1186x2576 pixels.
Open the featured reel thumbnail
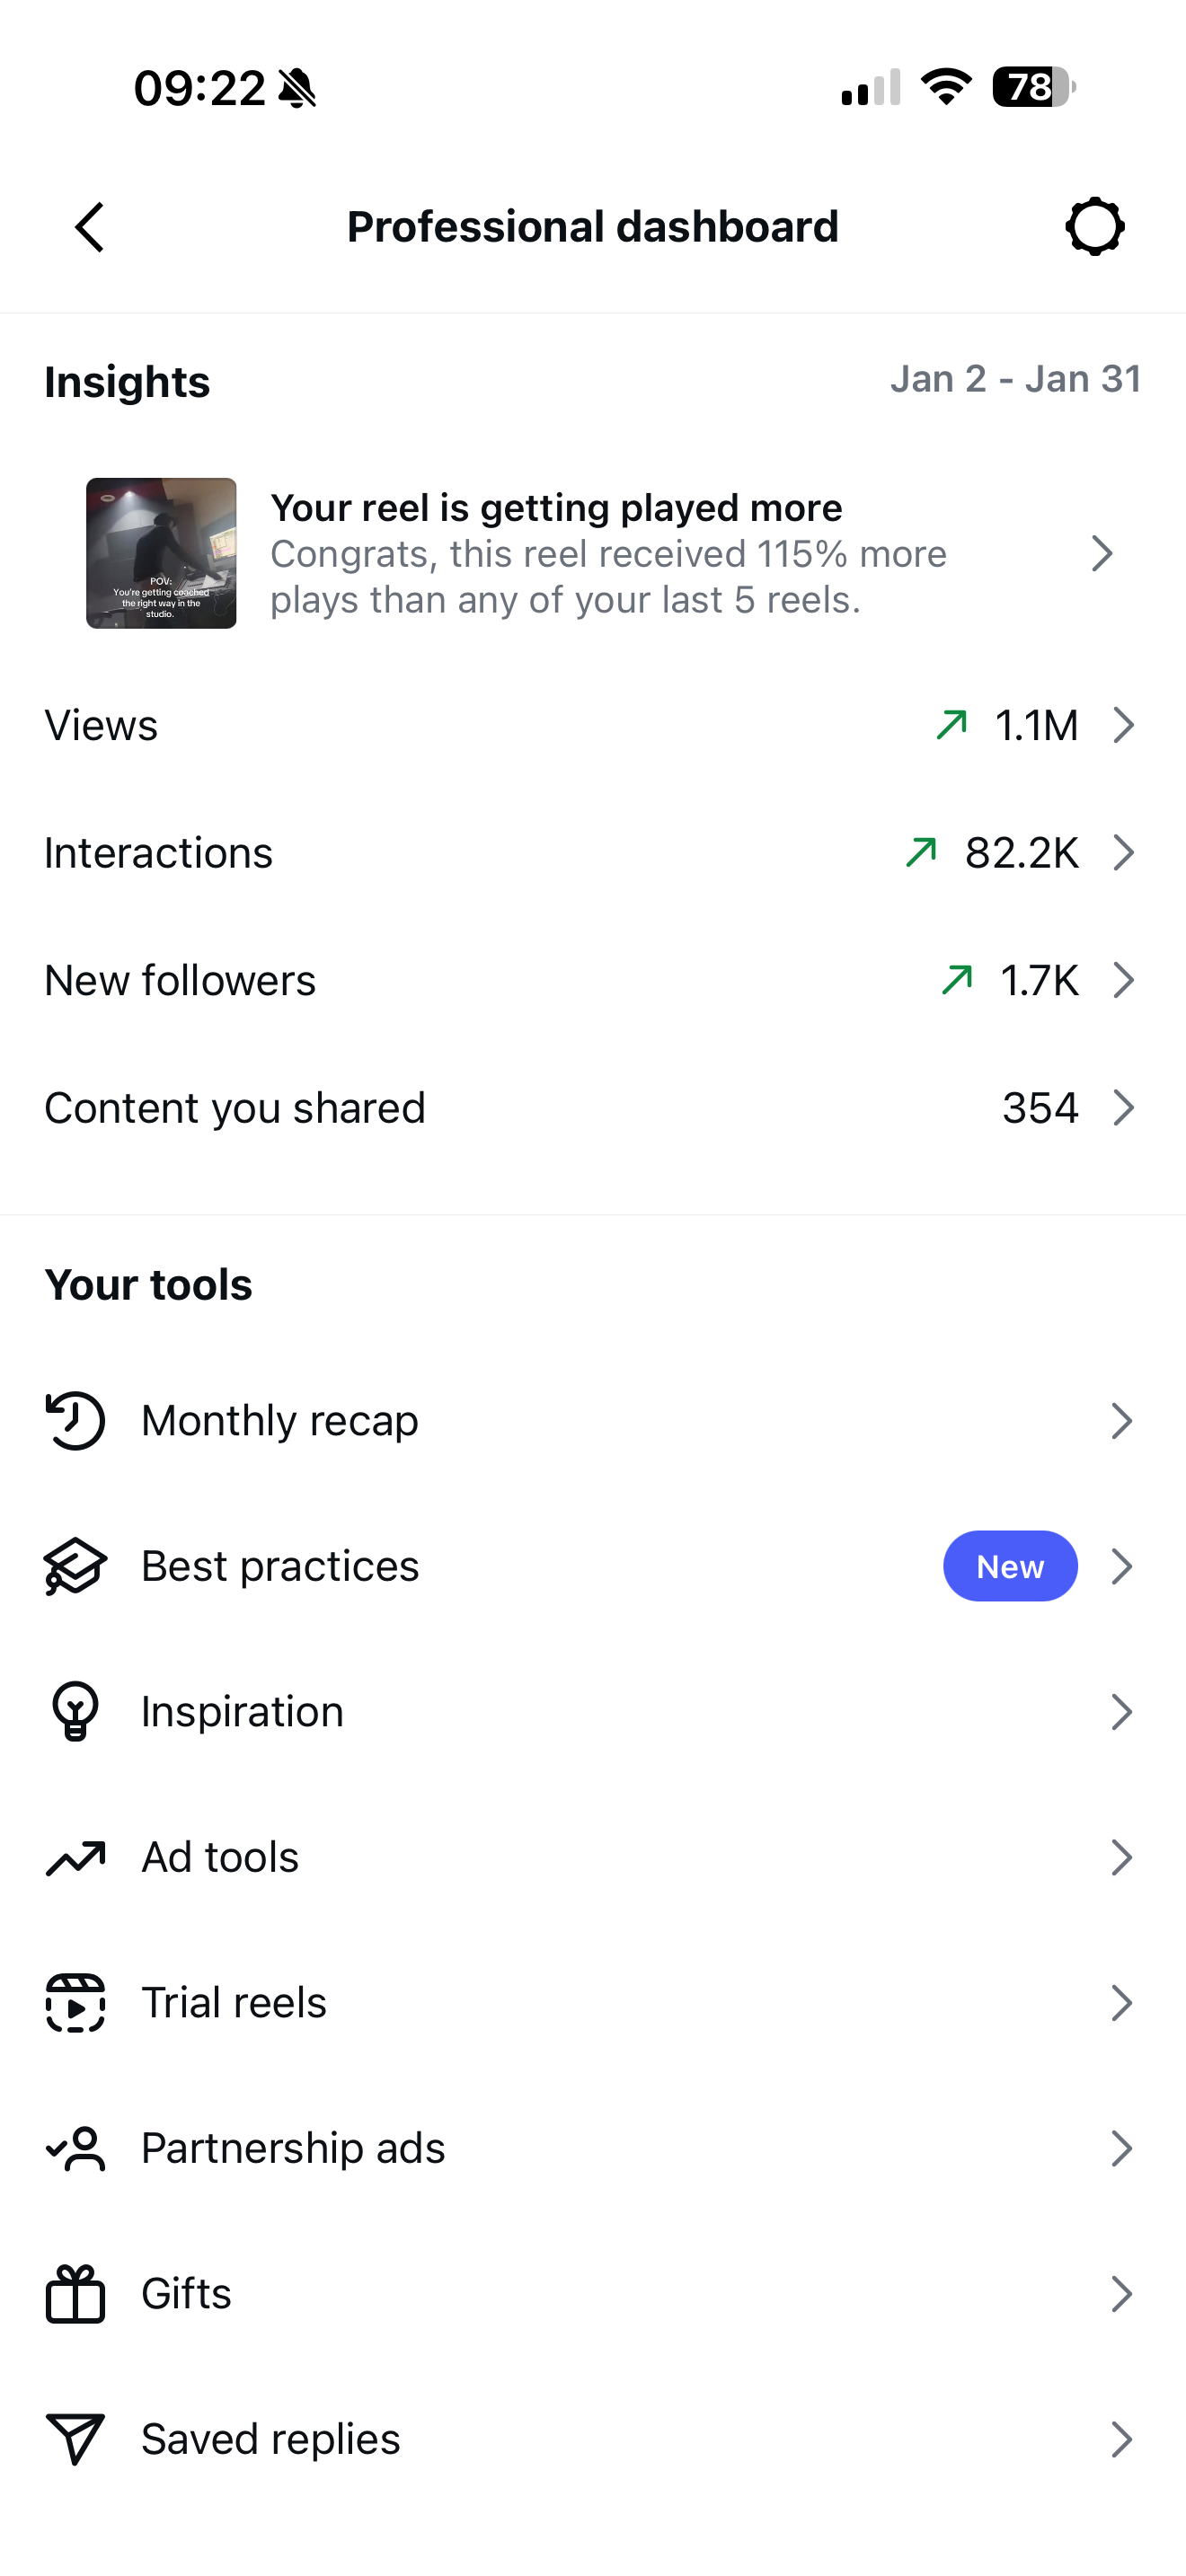[x=161, y=553]
